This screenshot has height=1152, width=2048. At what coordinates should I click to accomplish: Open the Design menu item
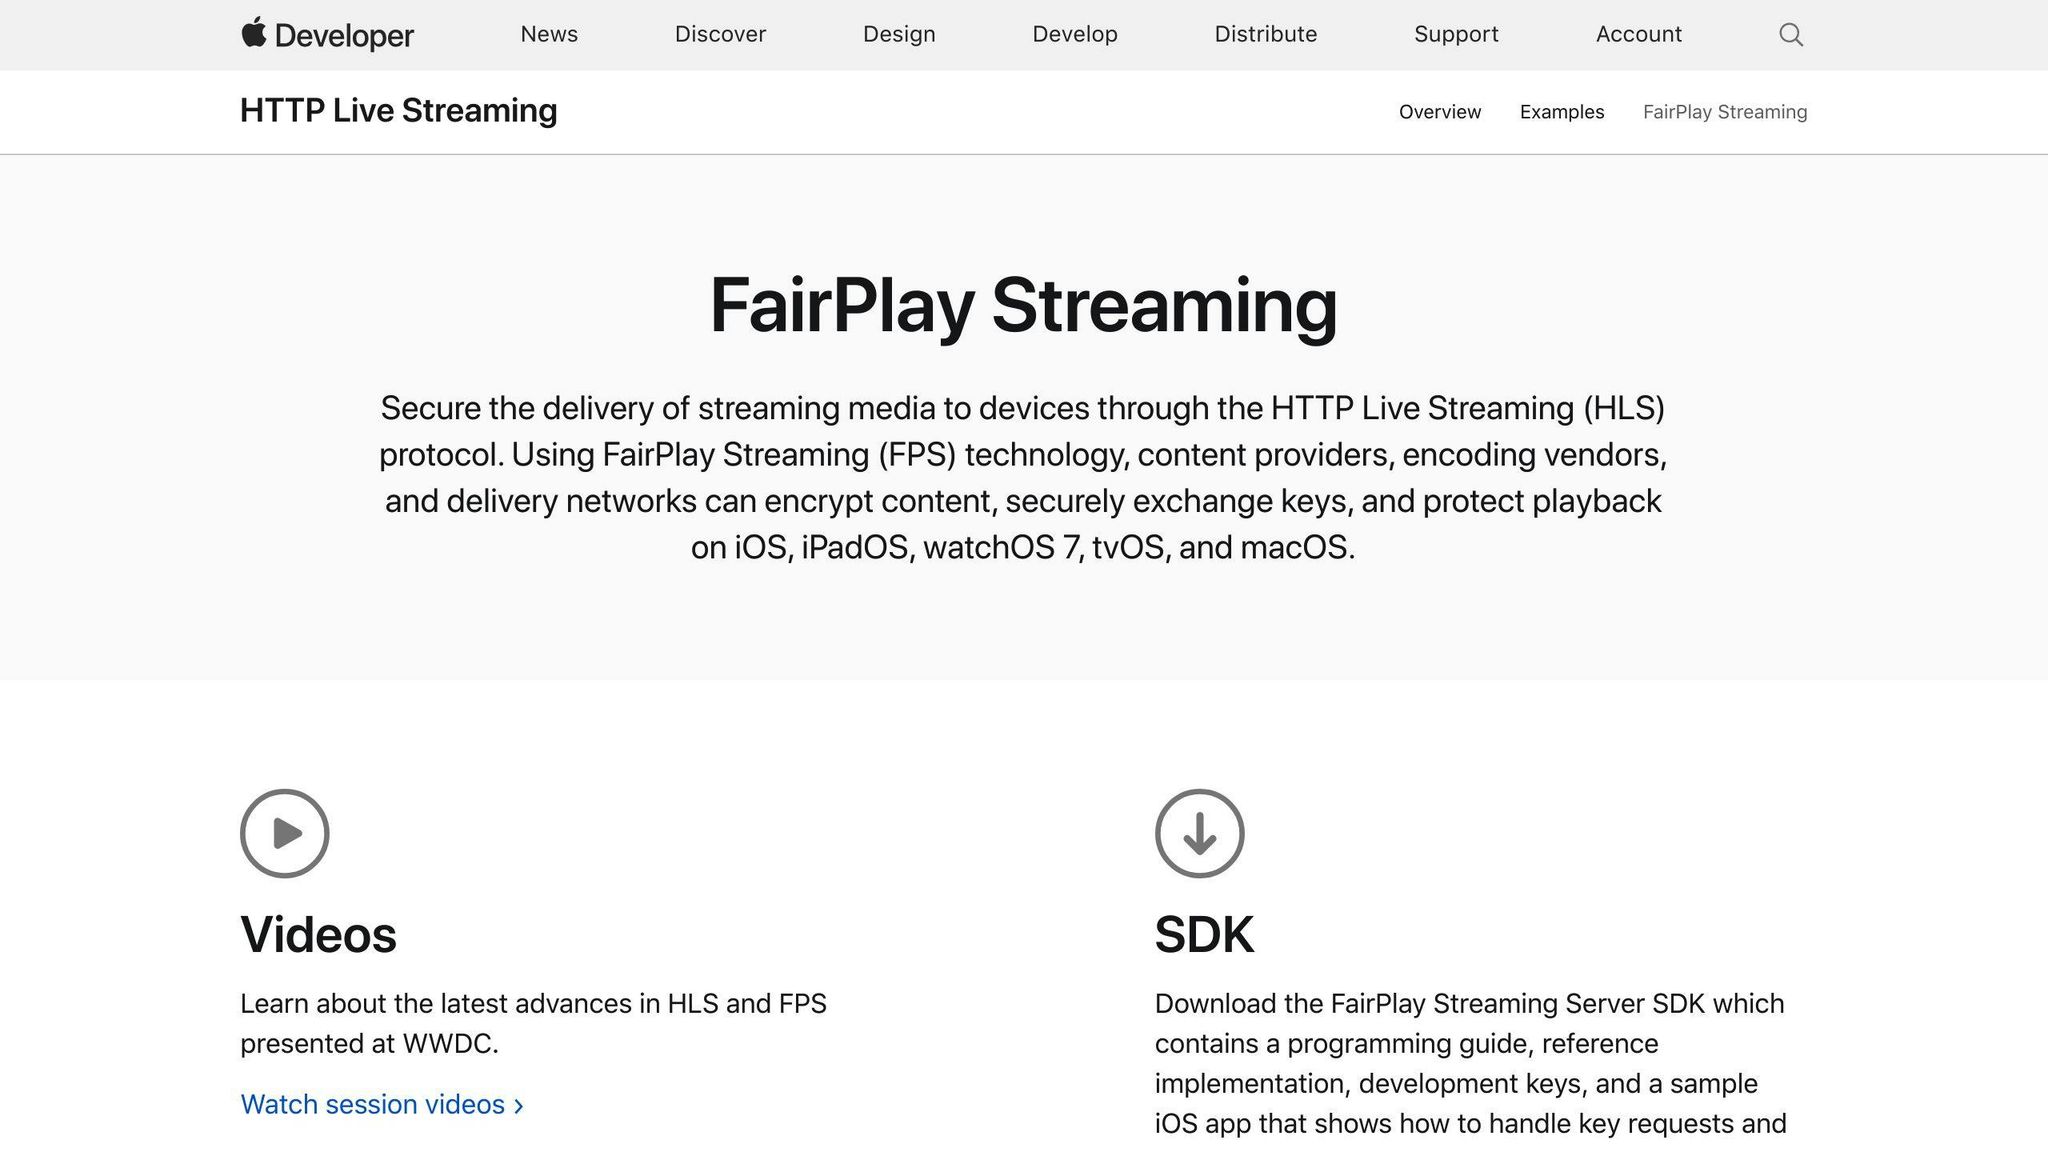pos(899,34)
